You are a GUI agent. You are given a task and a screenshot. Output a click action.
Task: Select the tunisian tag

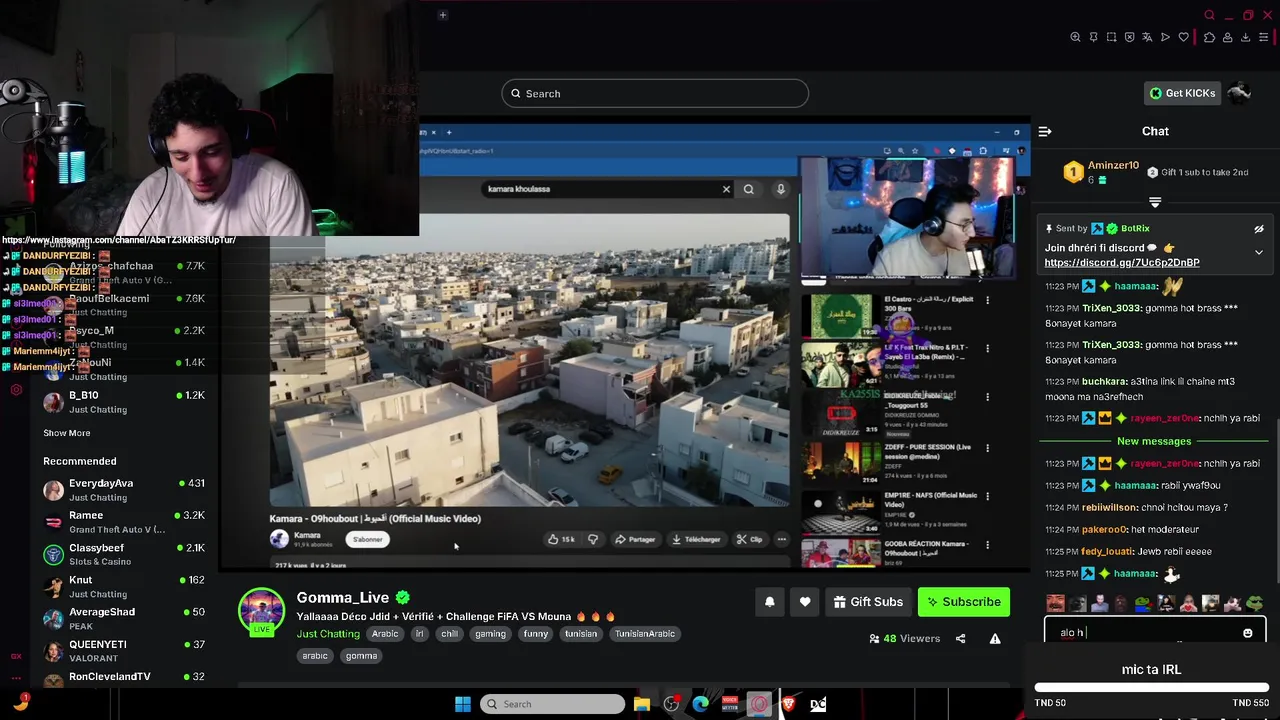pyautogui.click(x=581, y=634)
